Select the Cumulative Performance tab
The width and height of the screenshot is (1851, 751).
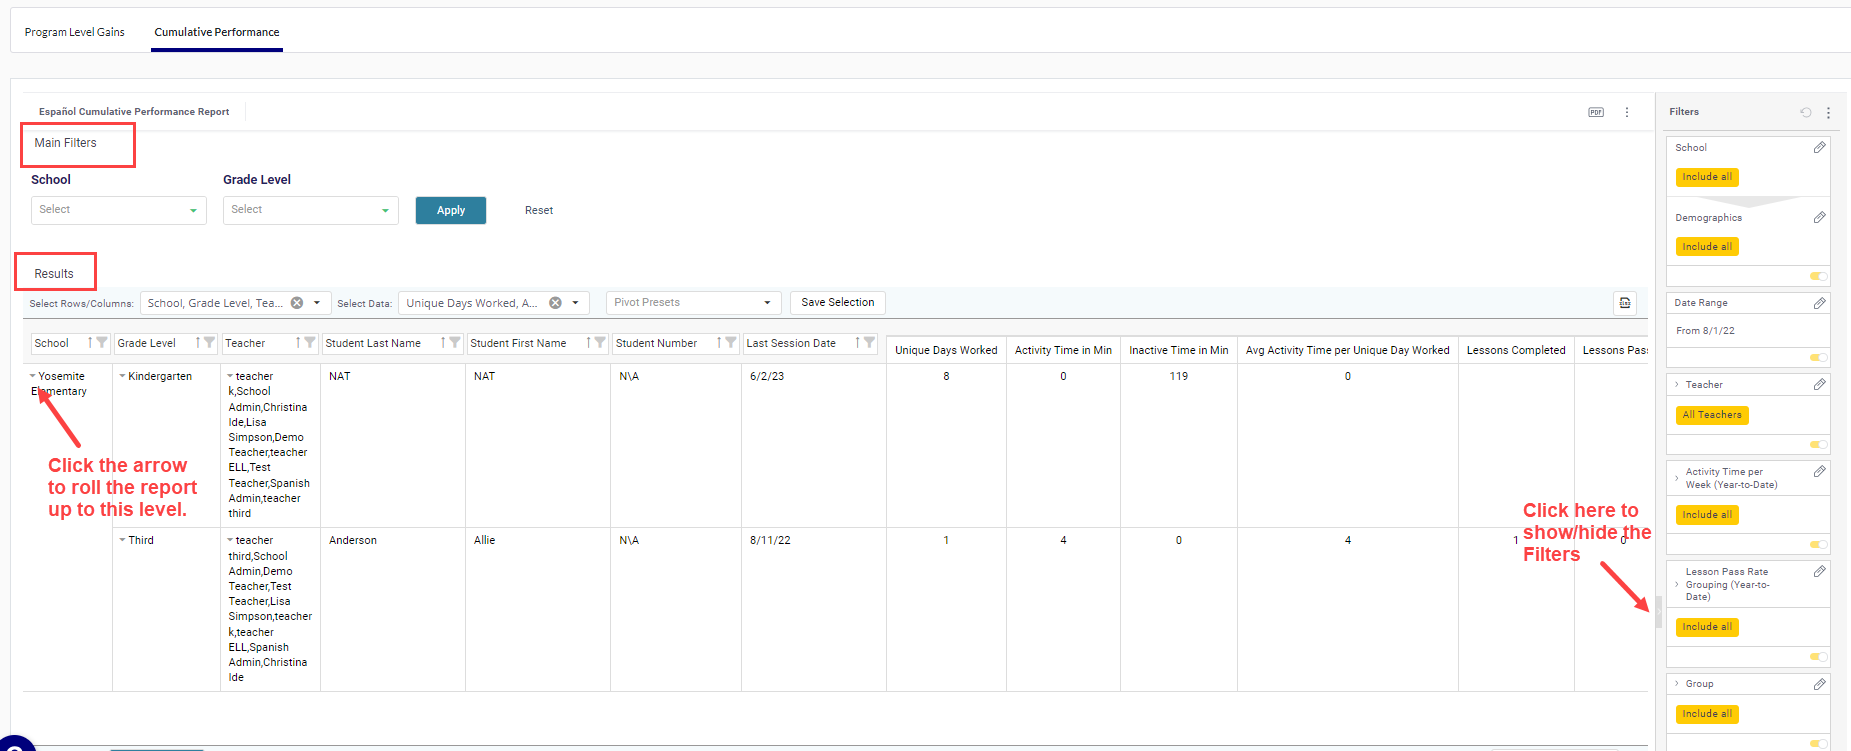(x=217, y=32)
